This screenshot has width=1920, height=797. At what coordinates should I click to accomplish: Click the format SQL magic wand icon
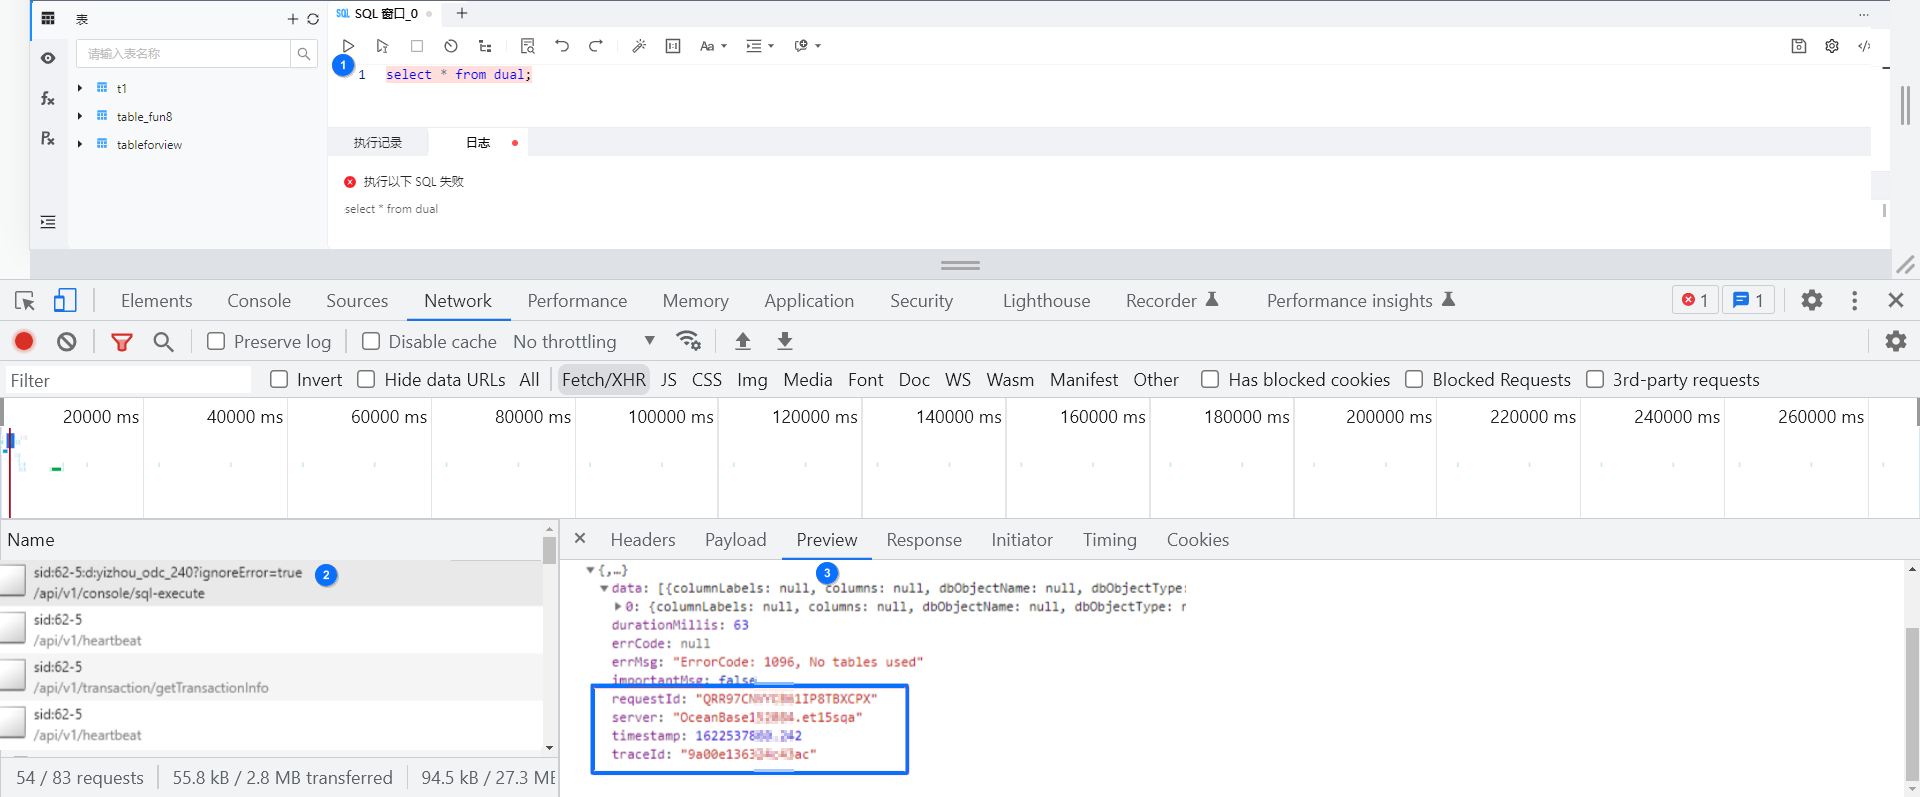pos(639,46)
